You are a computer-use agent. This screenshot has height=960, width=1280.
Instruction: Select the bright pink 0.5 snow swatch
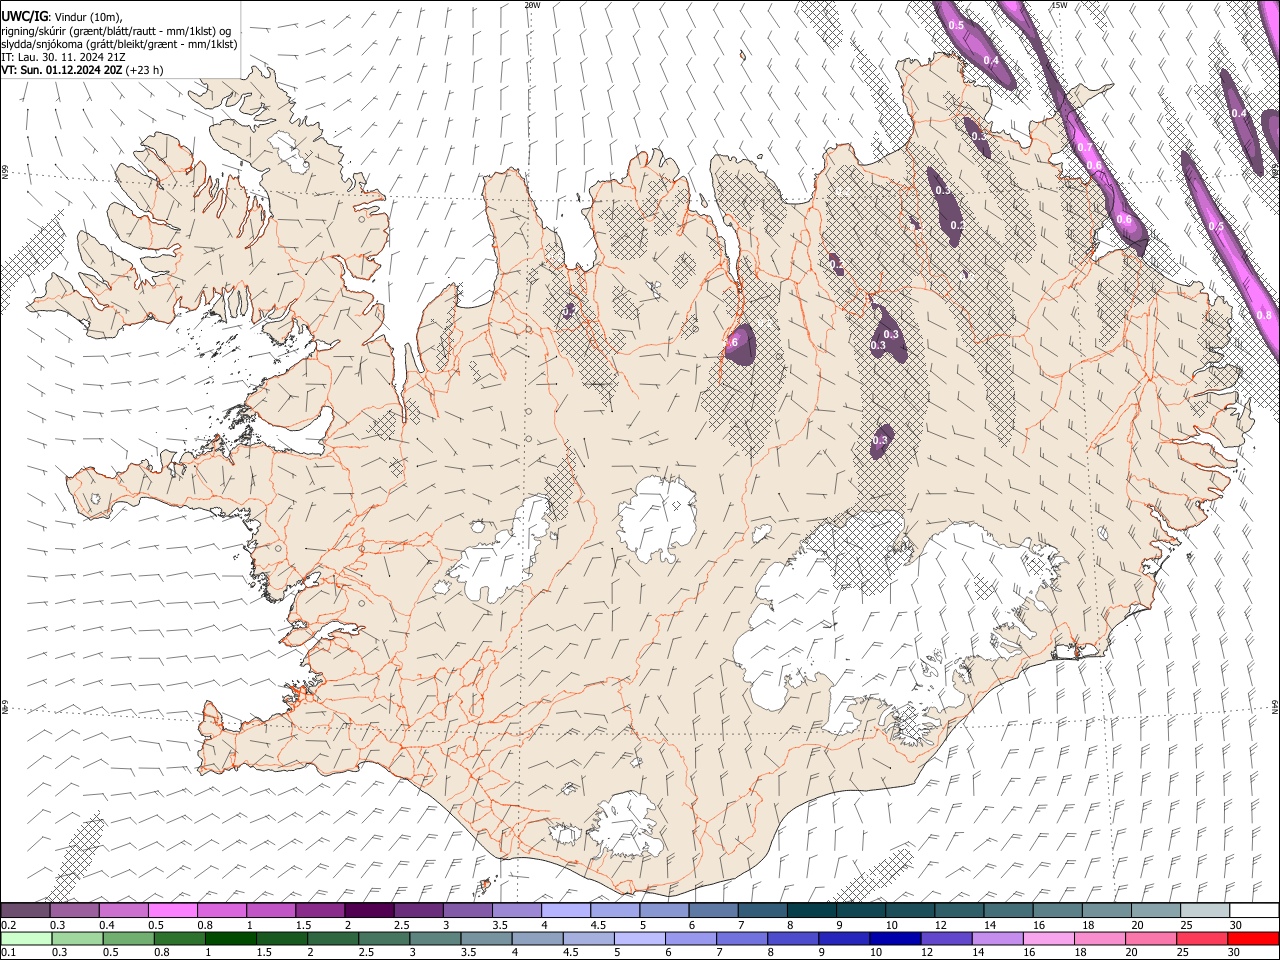coord(173,910)
